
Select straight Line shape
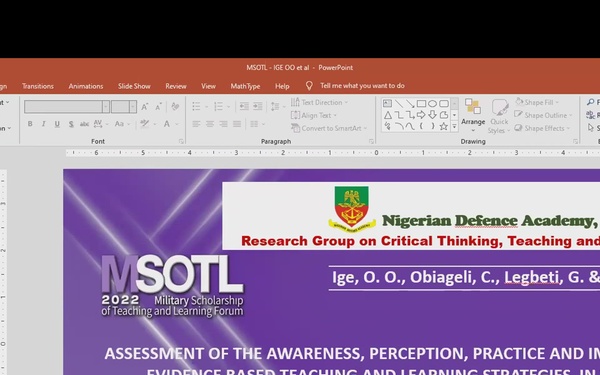point(399,103)
